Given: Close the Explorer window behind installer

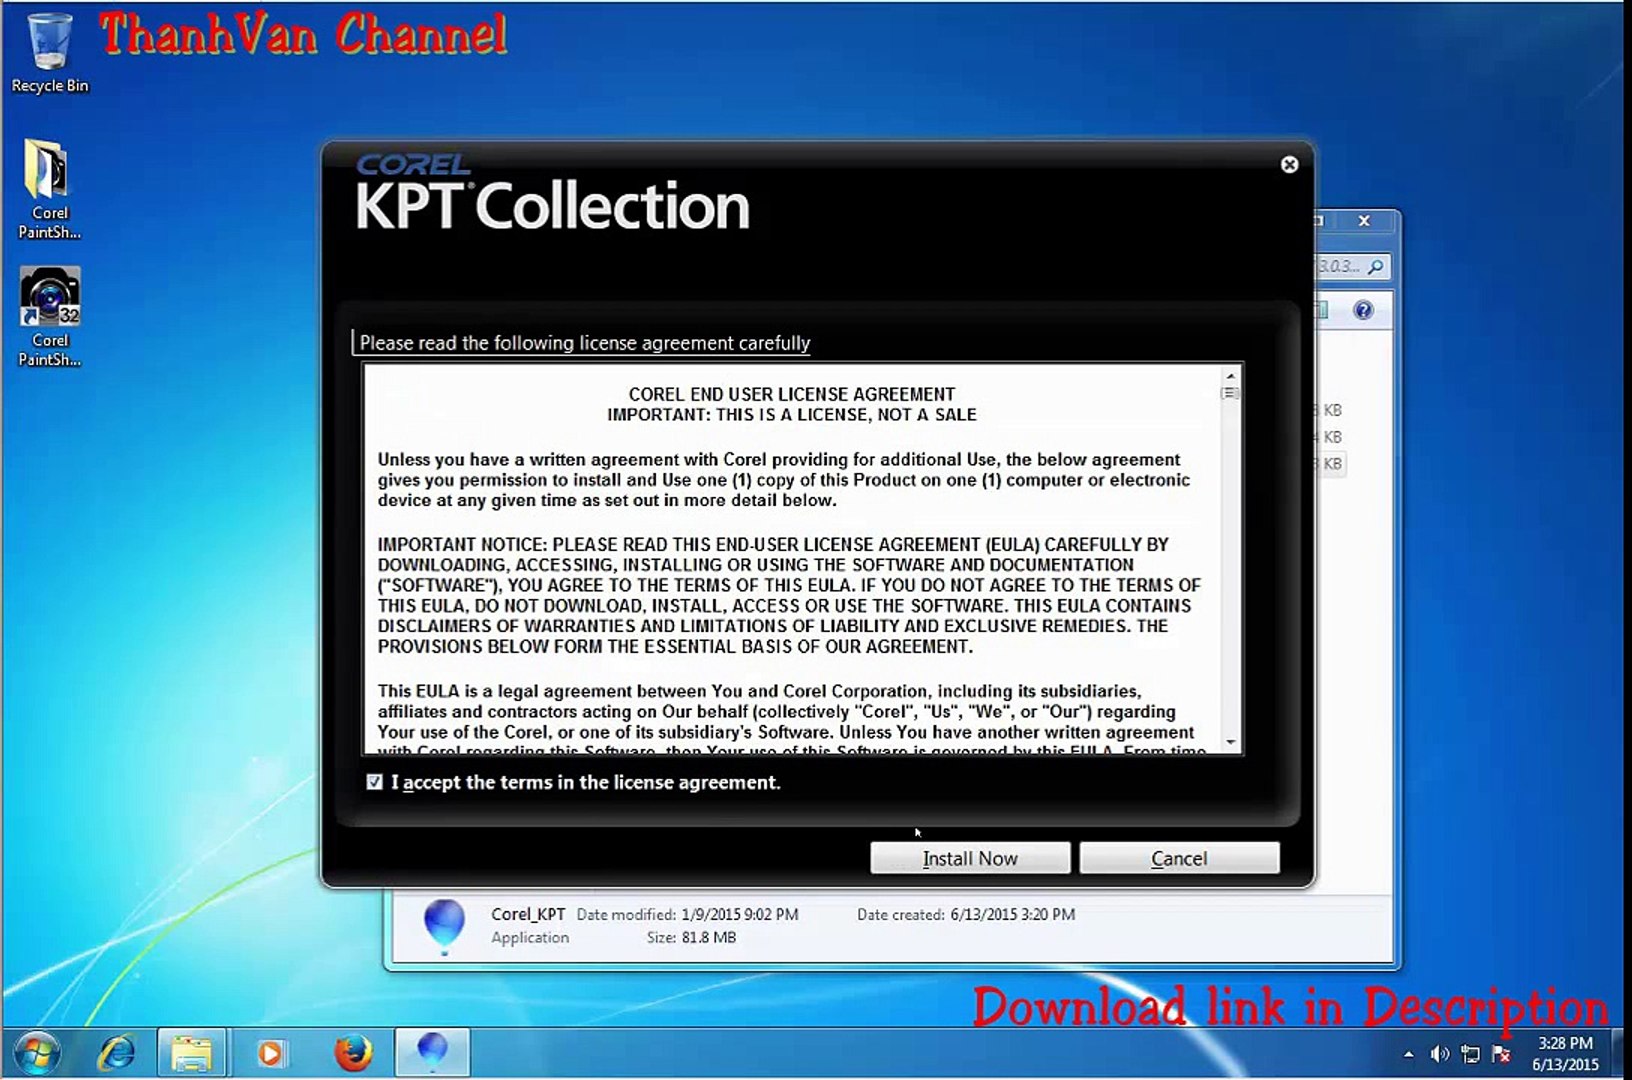Looking at the screenshot, I should (x=1364, y=221).
